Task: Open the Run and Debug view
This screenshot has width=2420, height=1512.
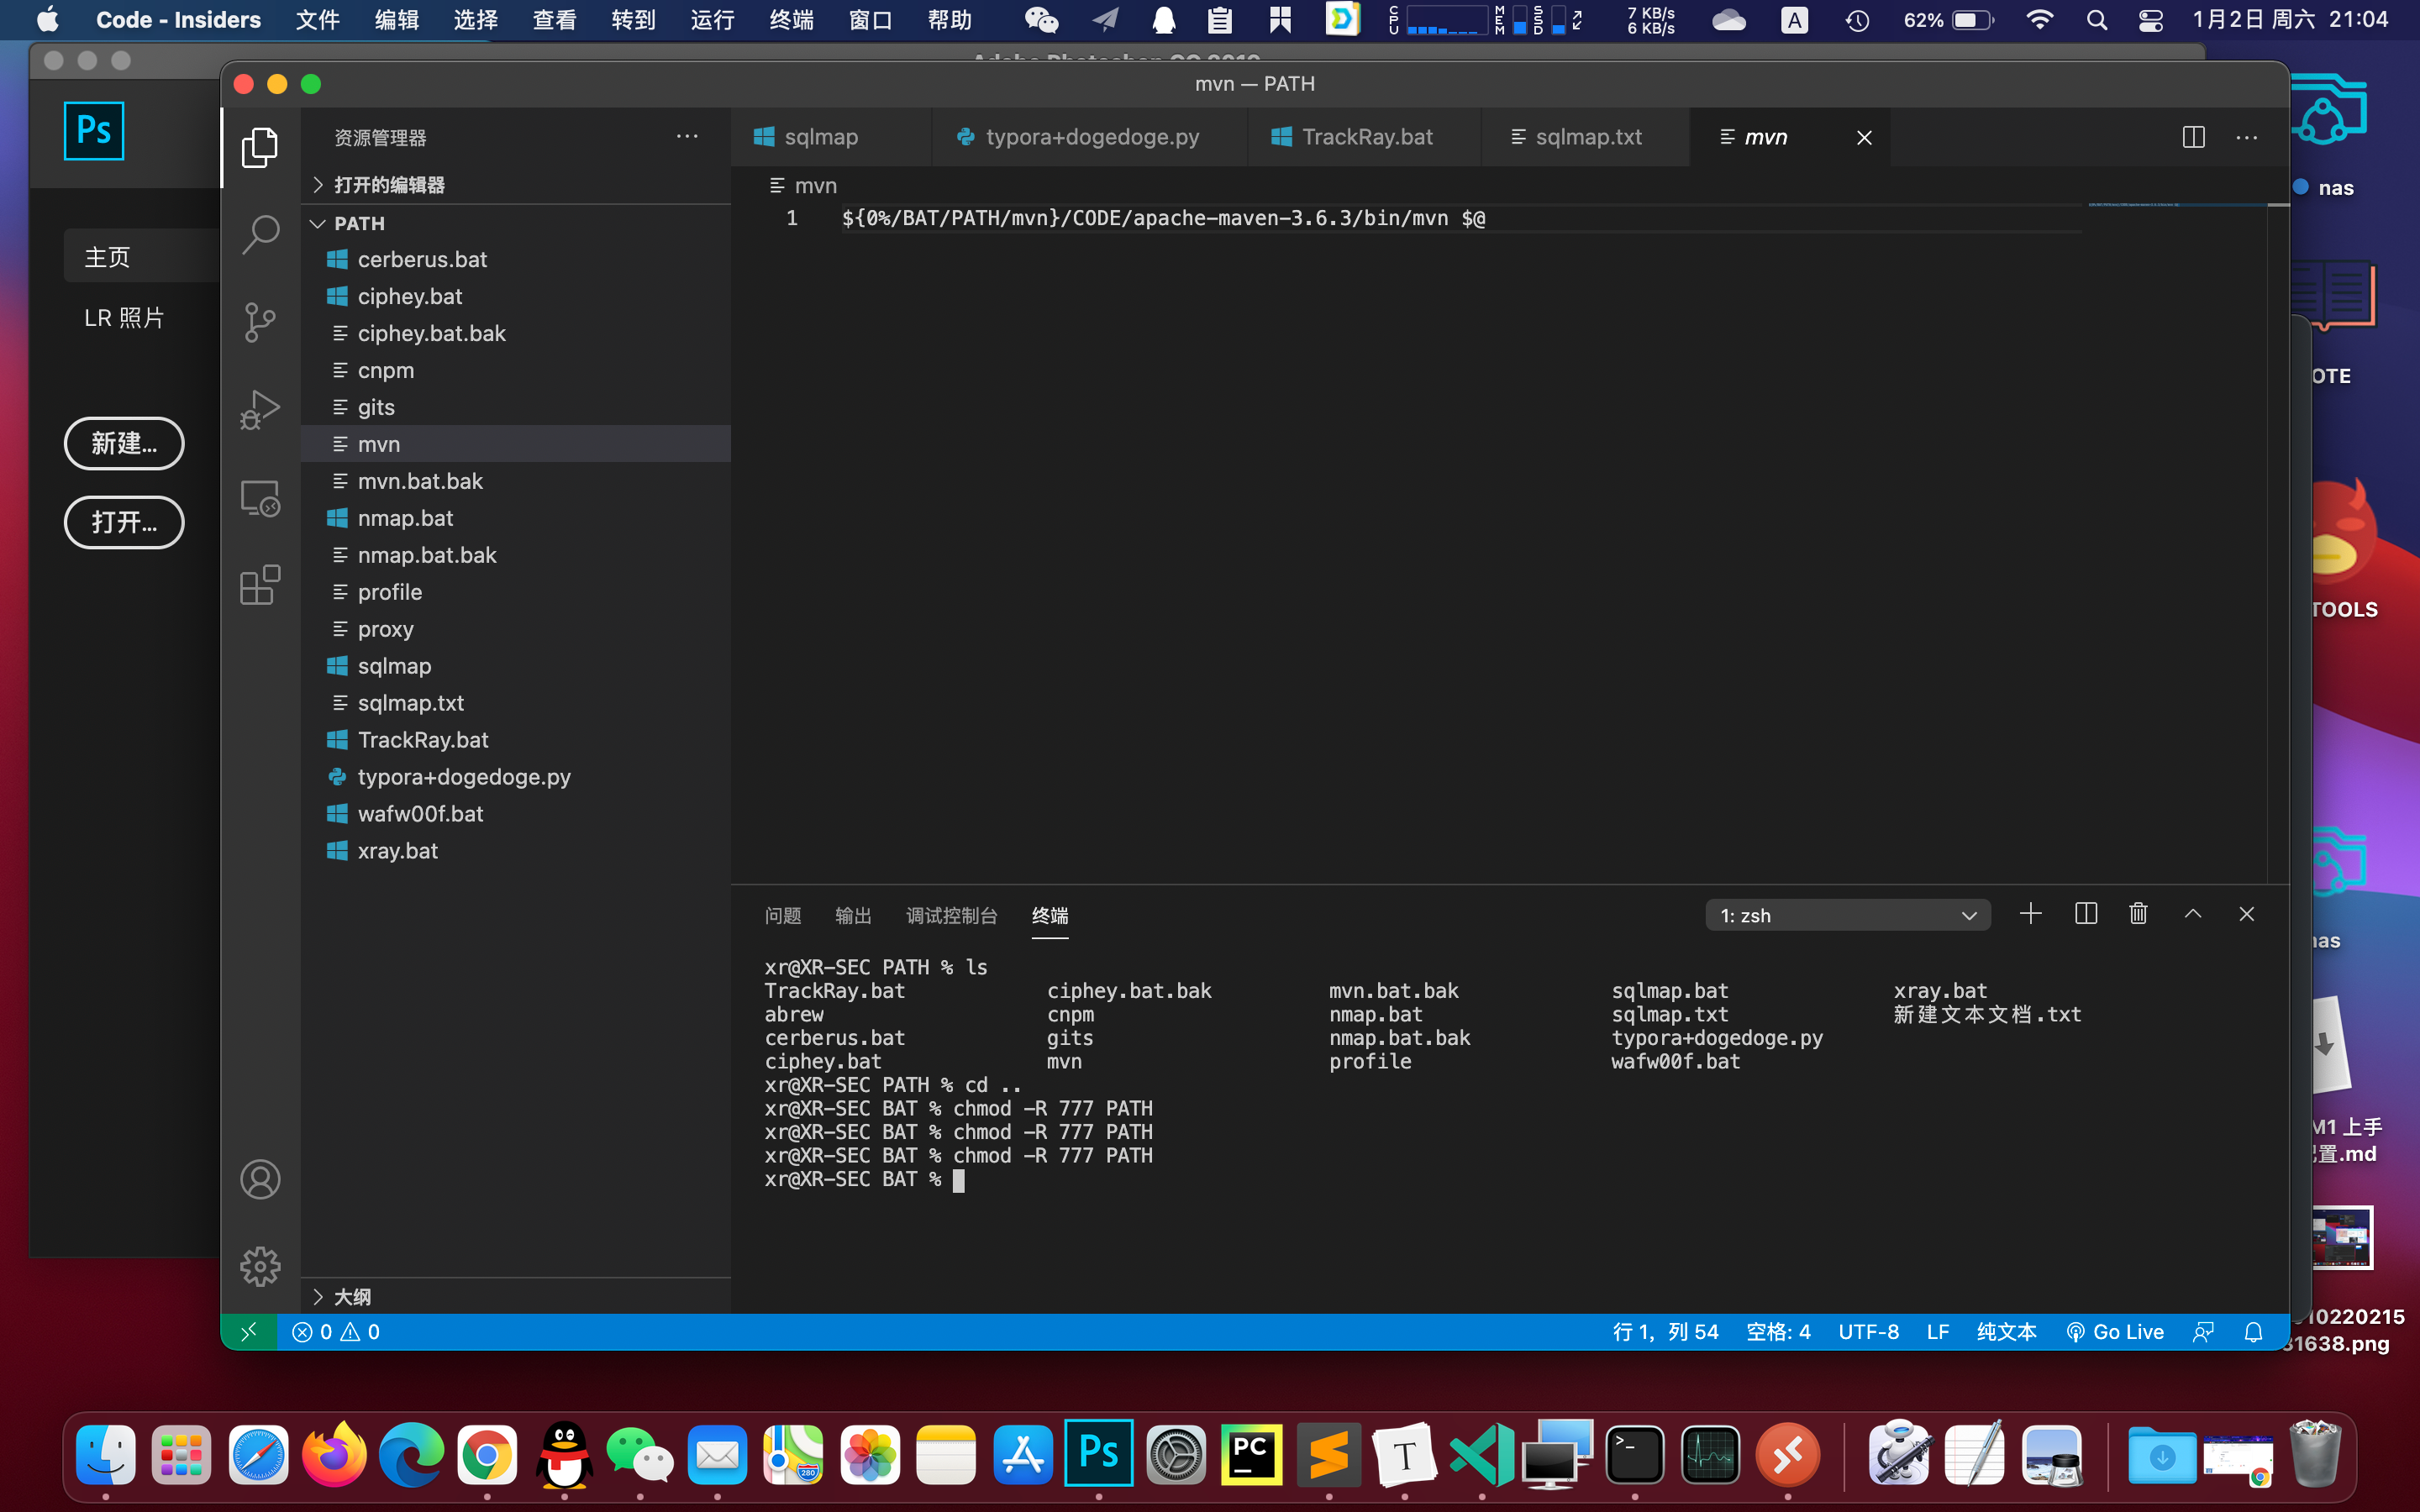Action: point(260,409)
